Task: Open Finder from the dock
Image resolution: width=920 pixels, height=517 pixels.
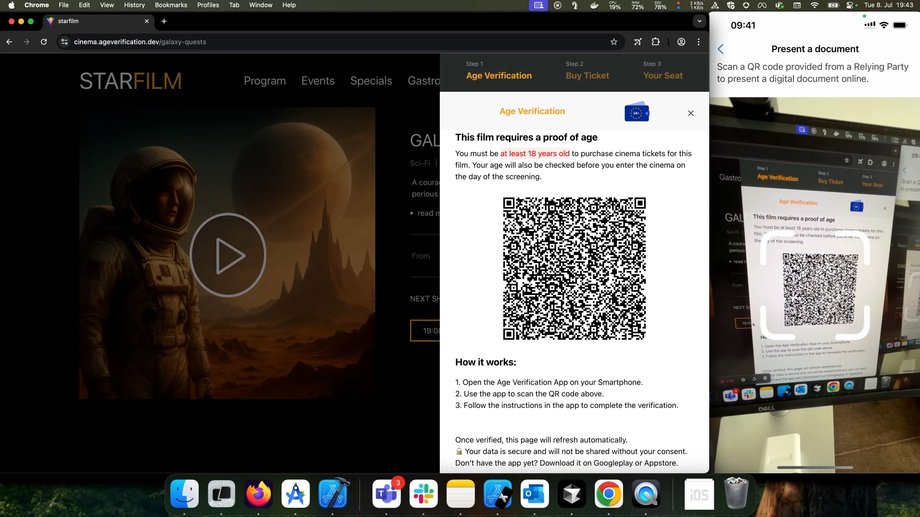Action: (x=184, y=494)
